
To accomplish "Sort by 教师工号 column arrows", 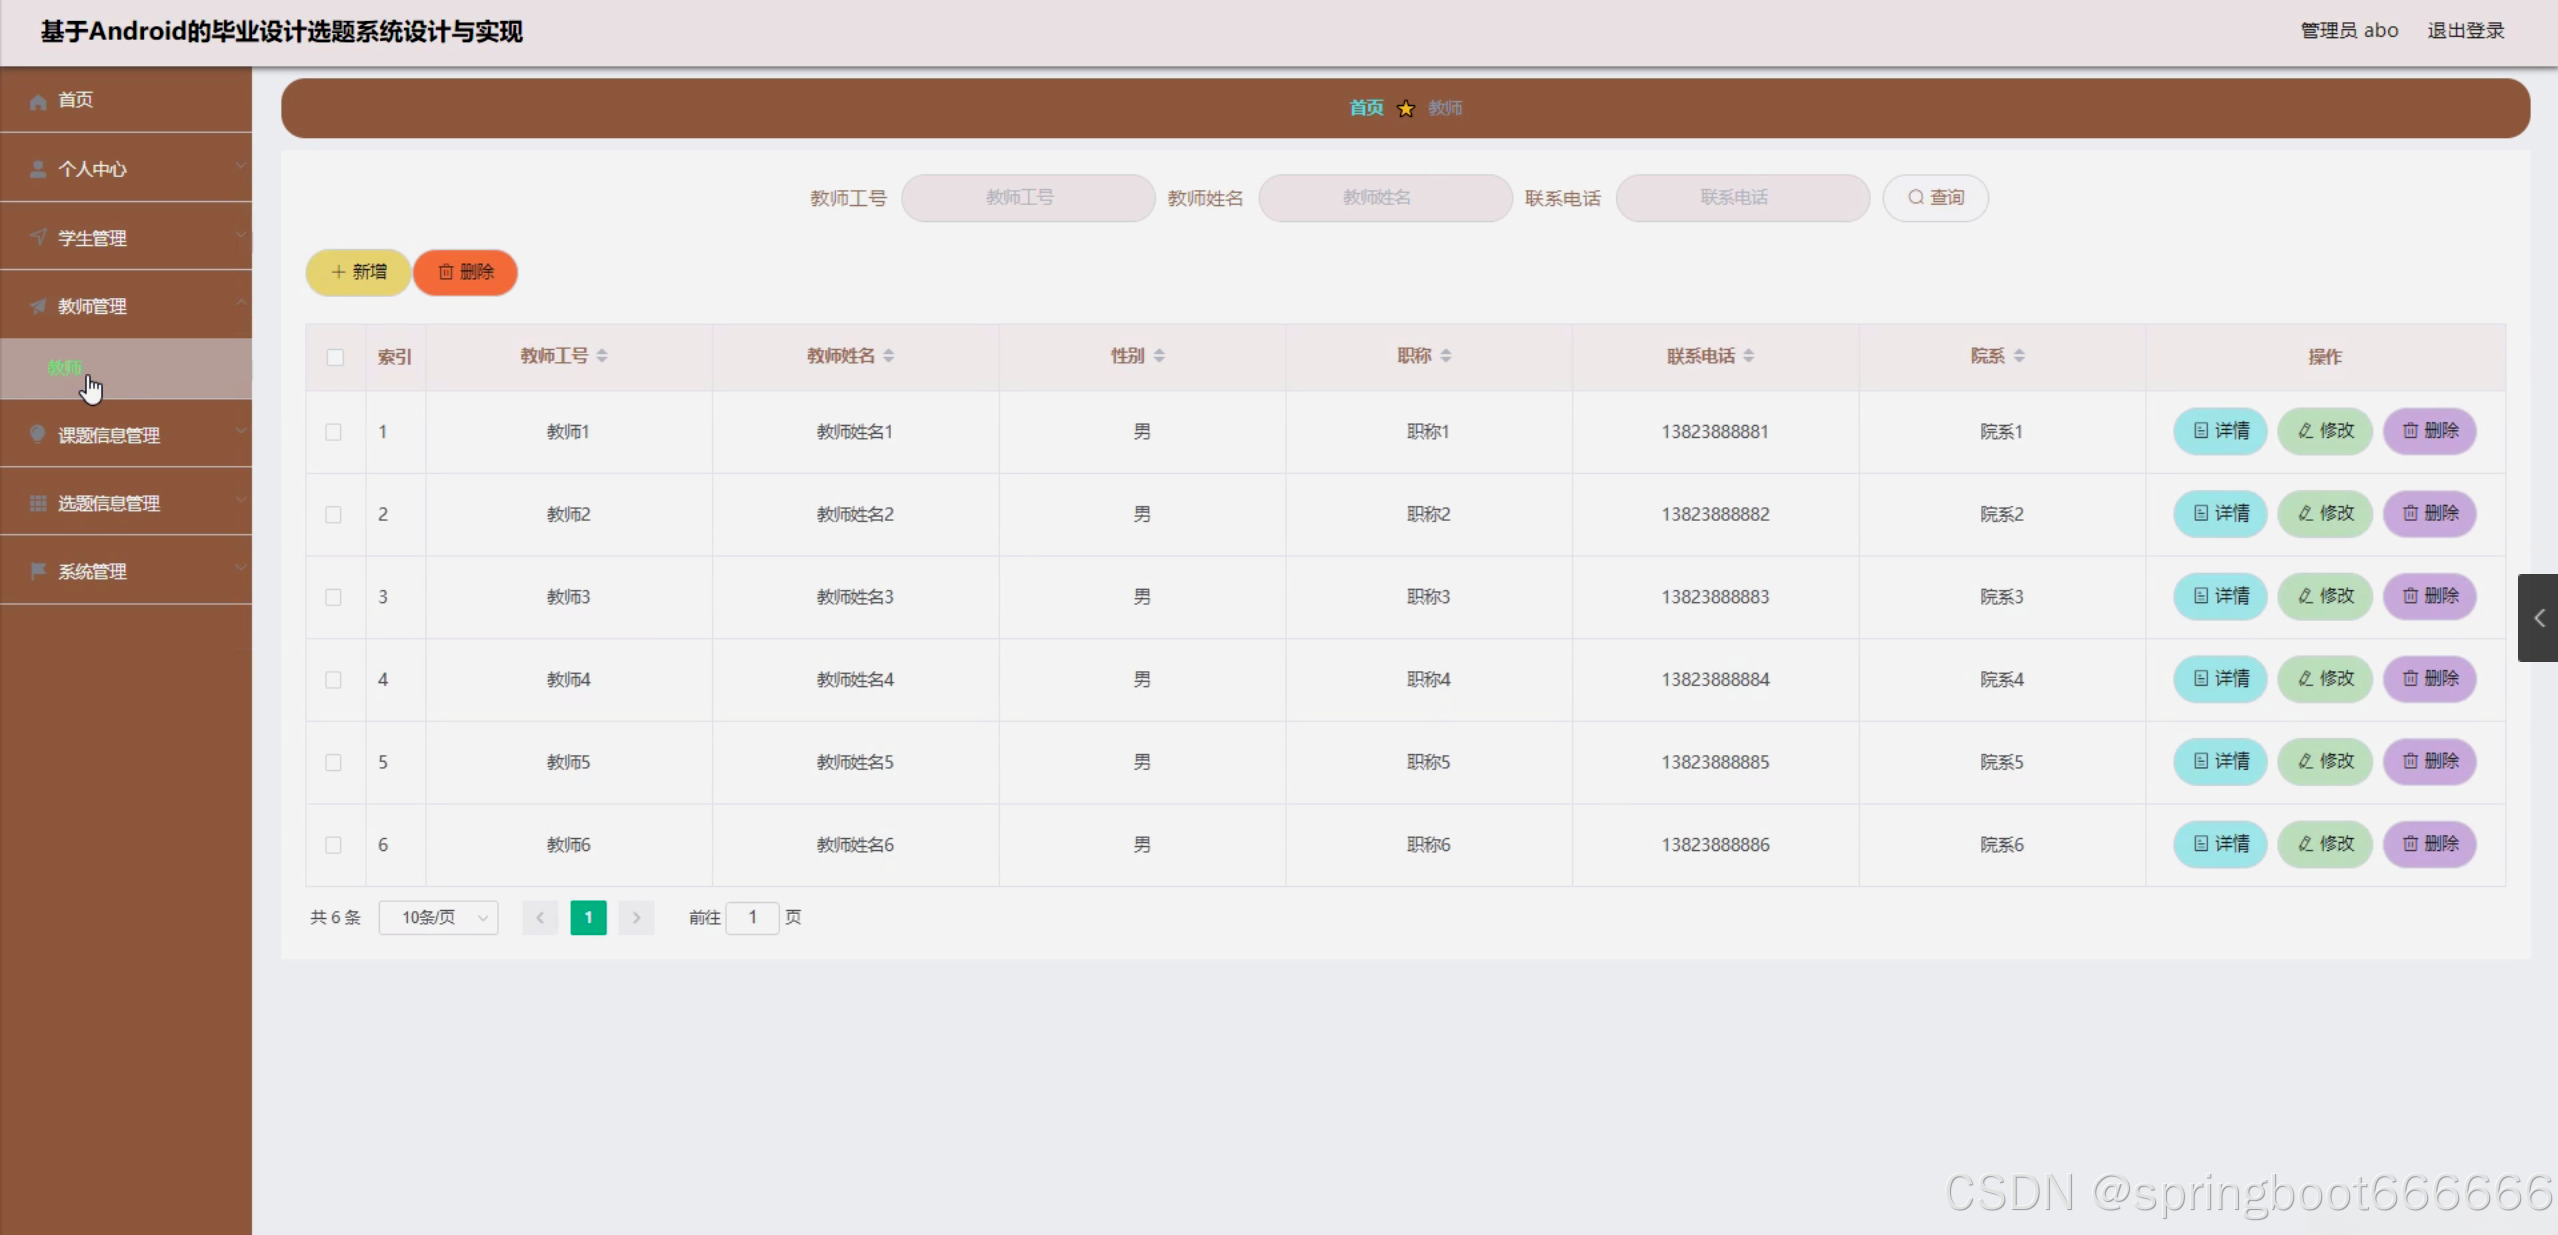I will 602,356.
